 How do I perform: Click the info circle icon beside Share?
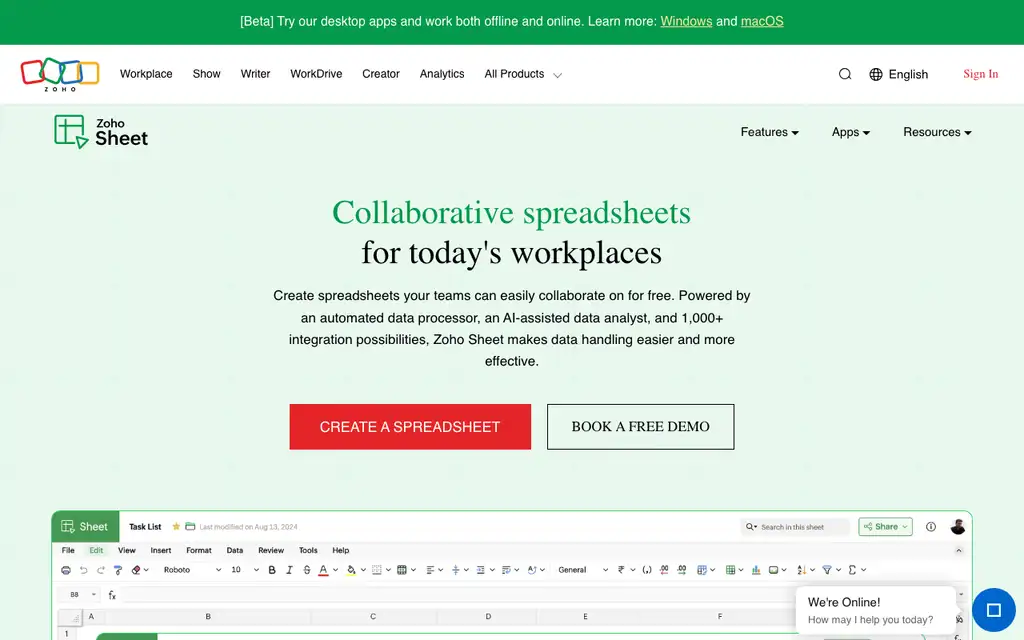[931, 526]
